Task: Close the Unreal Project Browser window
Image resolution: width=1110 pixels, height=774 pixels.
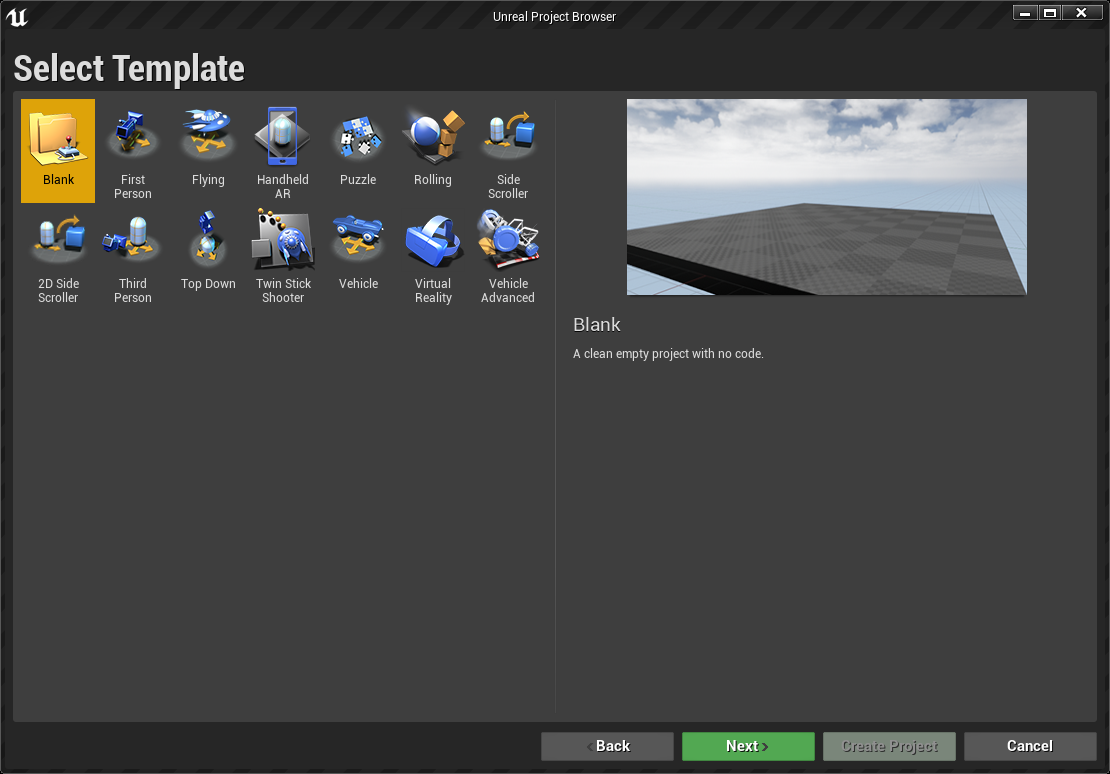Action: coord(1081,13)
